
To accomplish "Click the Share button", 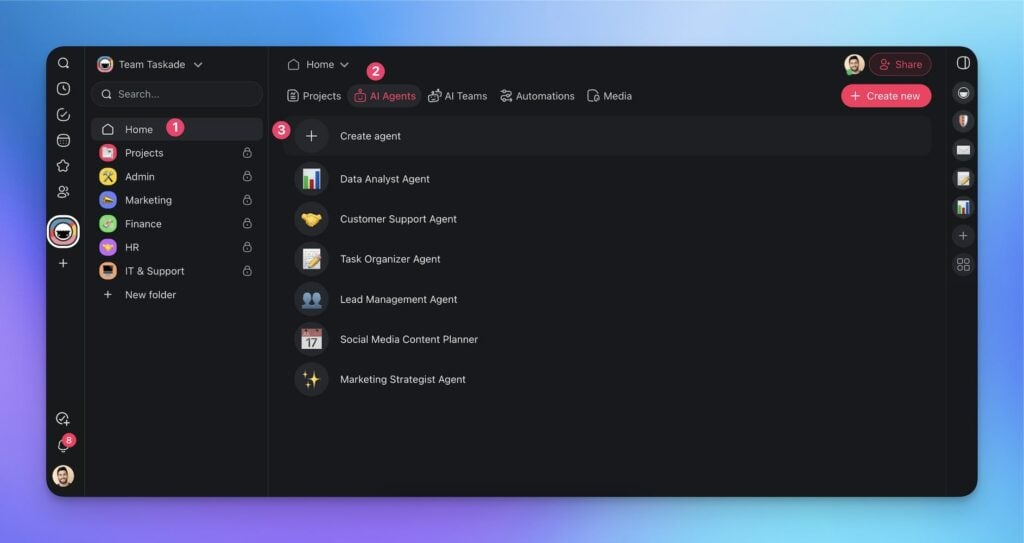I will pyautogui.click(x=899, y=64).
